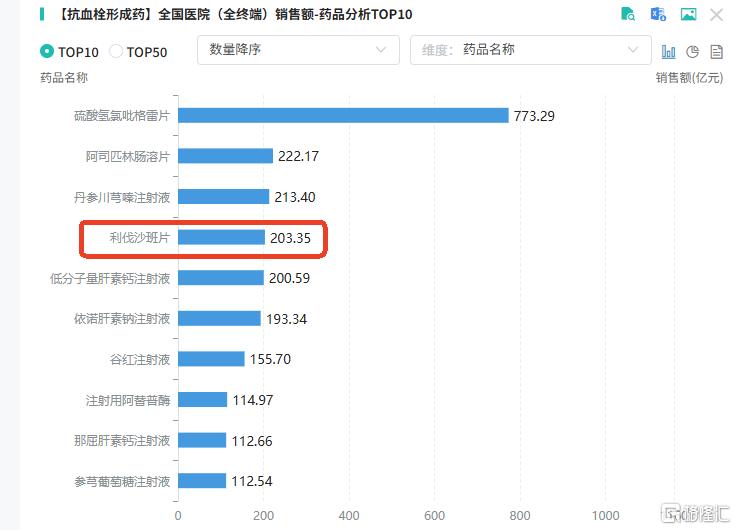Click the value 155.70
Screen dimensions: 736x530
click(x=270, y=360)
